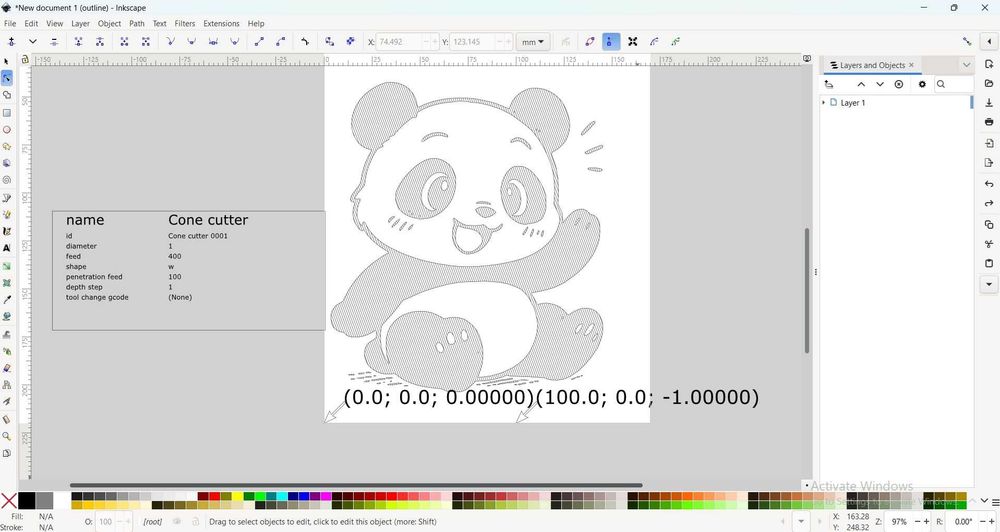Screen dimensions: 1000x532
Task: Open Layers panel settings gear
Action: tap(922, 84)
